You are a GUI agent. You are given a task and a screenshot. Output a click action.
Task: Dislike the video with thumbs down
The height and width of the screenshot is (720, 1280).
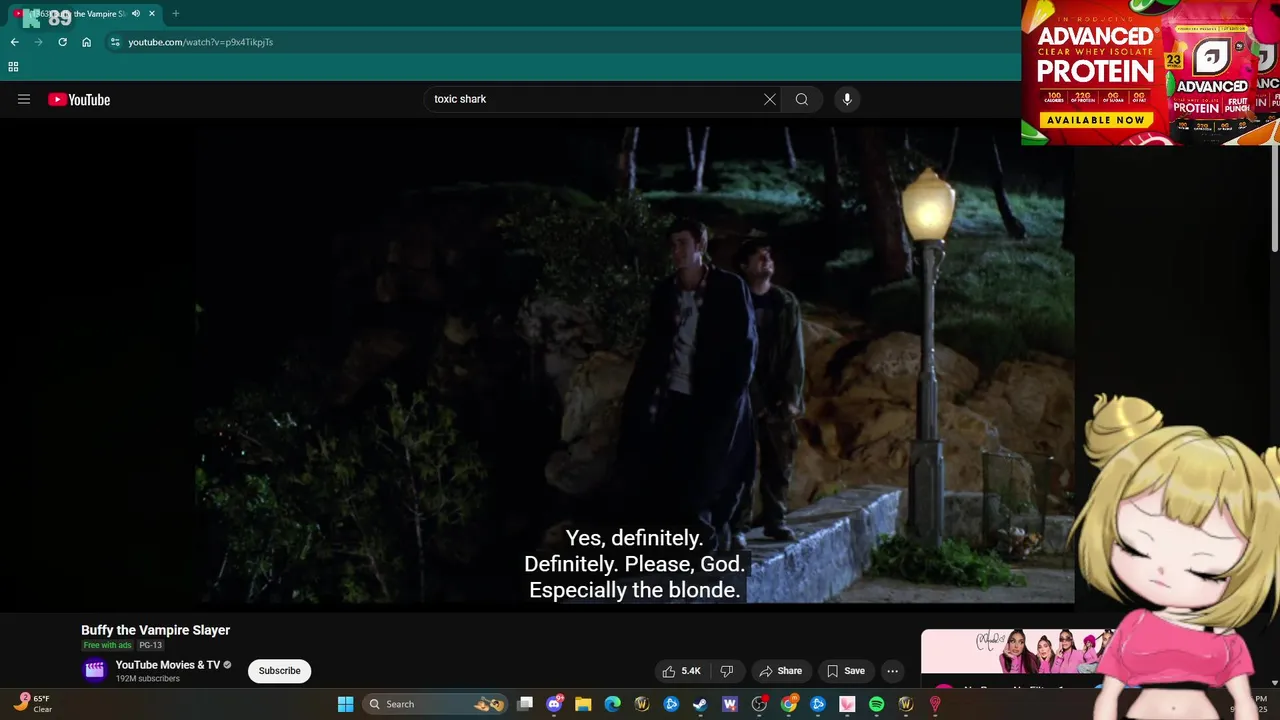pos(727,671)
